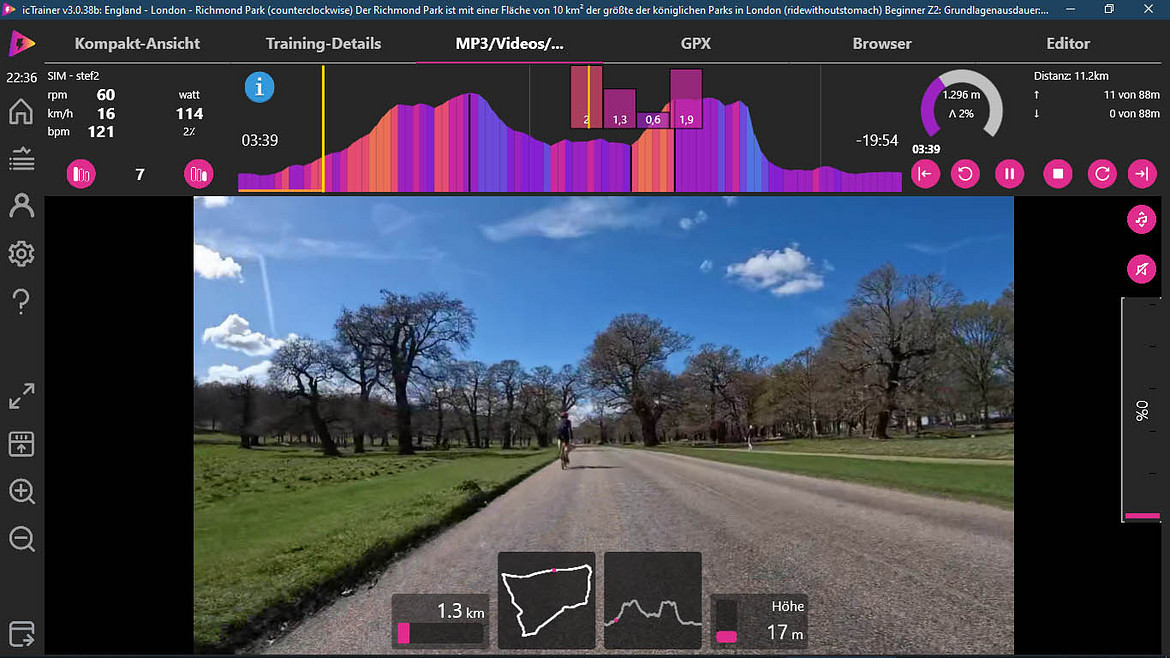This screenshot has width=1170, height=658.
Task: Switch to the Training-Details tab
Action: [x=323, y=44]
